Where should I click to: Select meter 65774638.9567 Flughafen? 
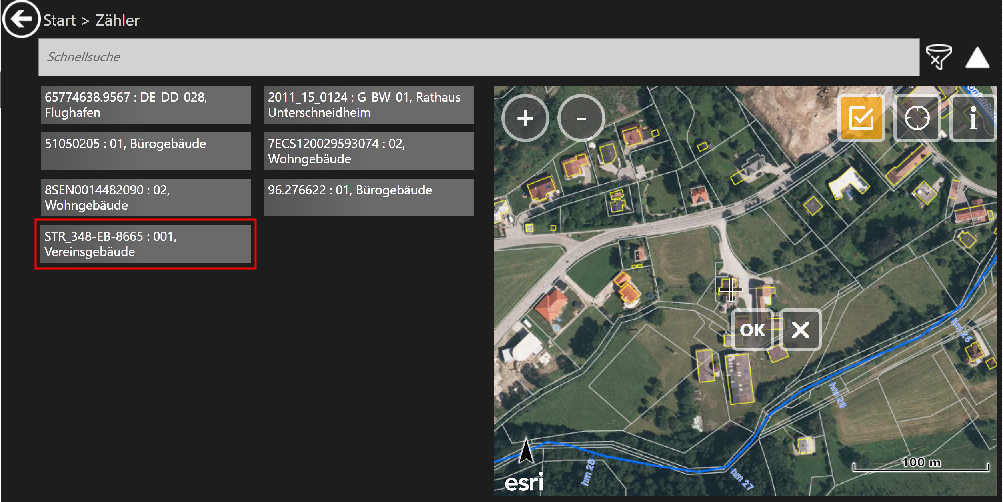click(145, 104)
